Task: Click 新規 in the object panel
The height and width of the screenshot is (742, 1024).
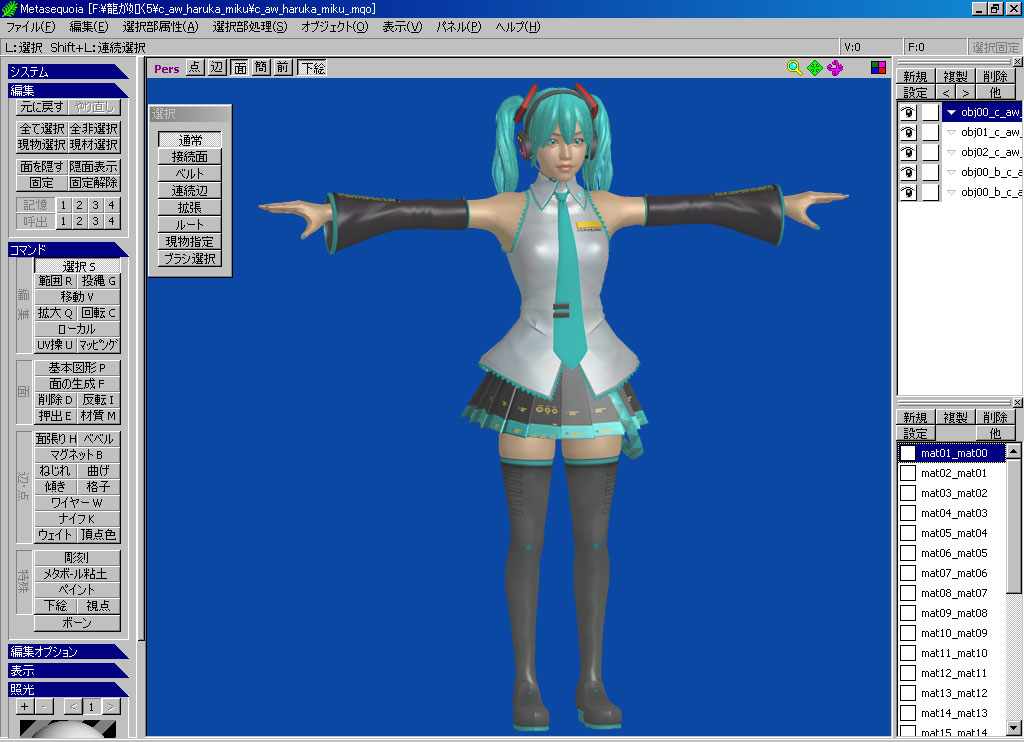Action: click(915, 76)
